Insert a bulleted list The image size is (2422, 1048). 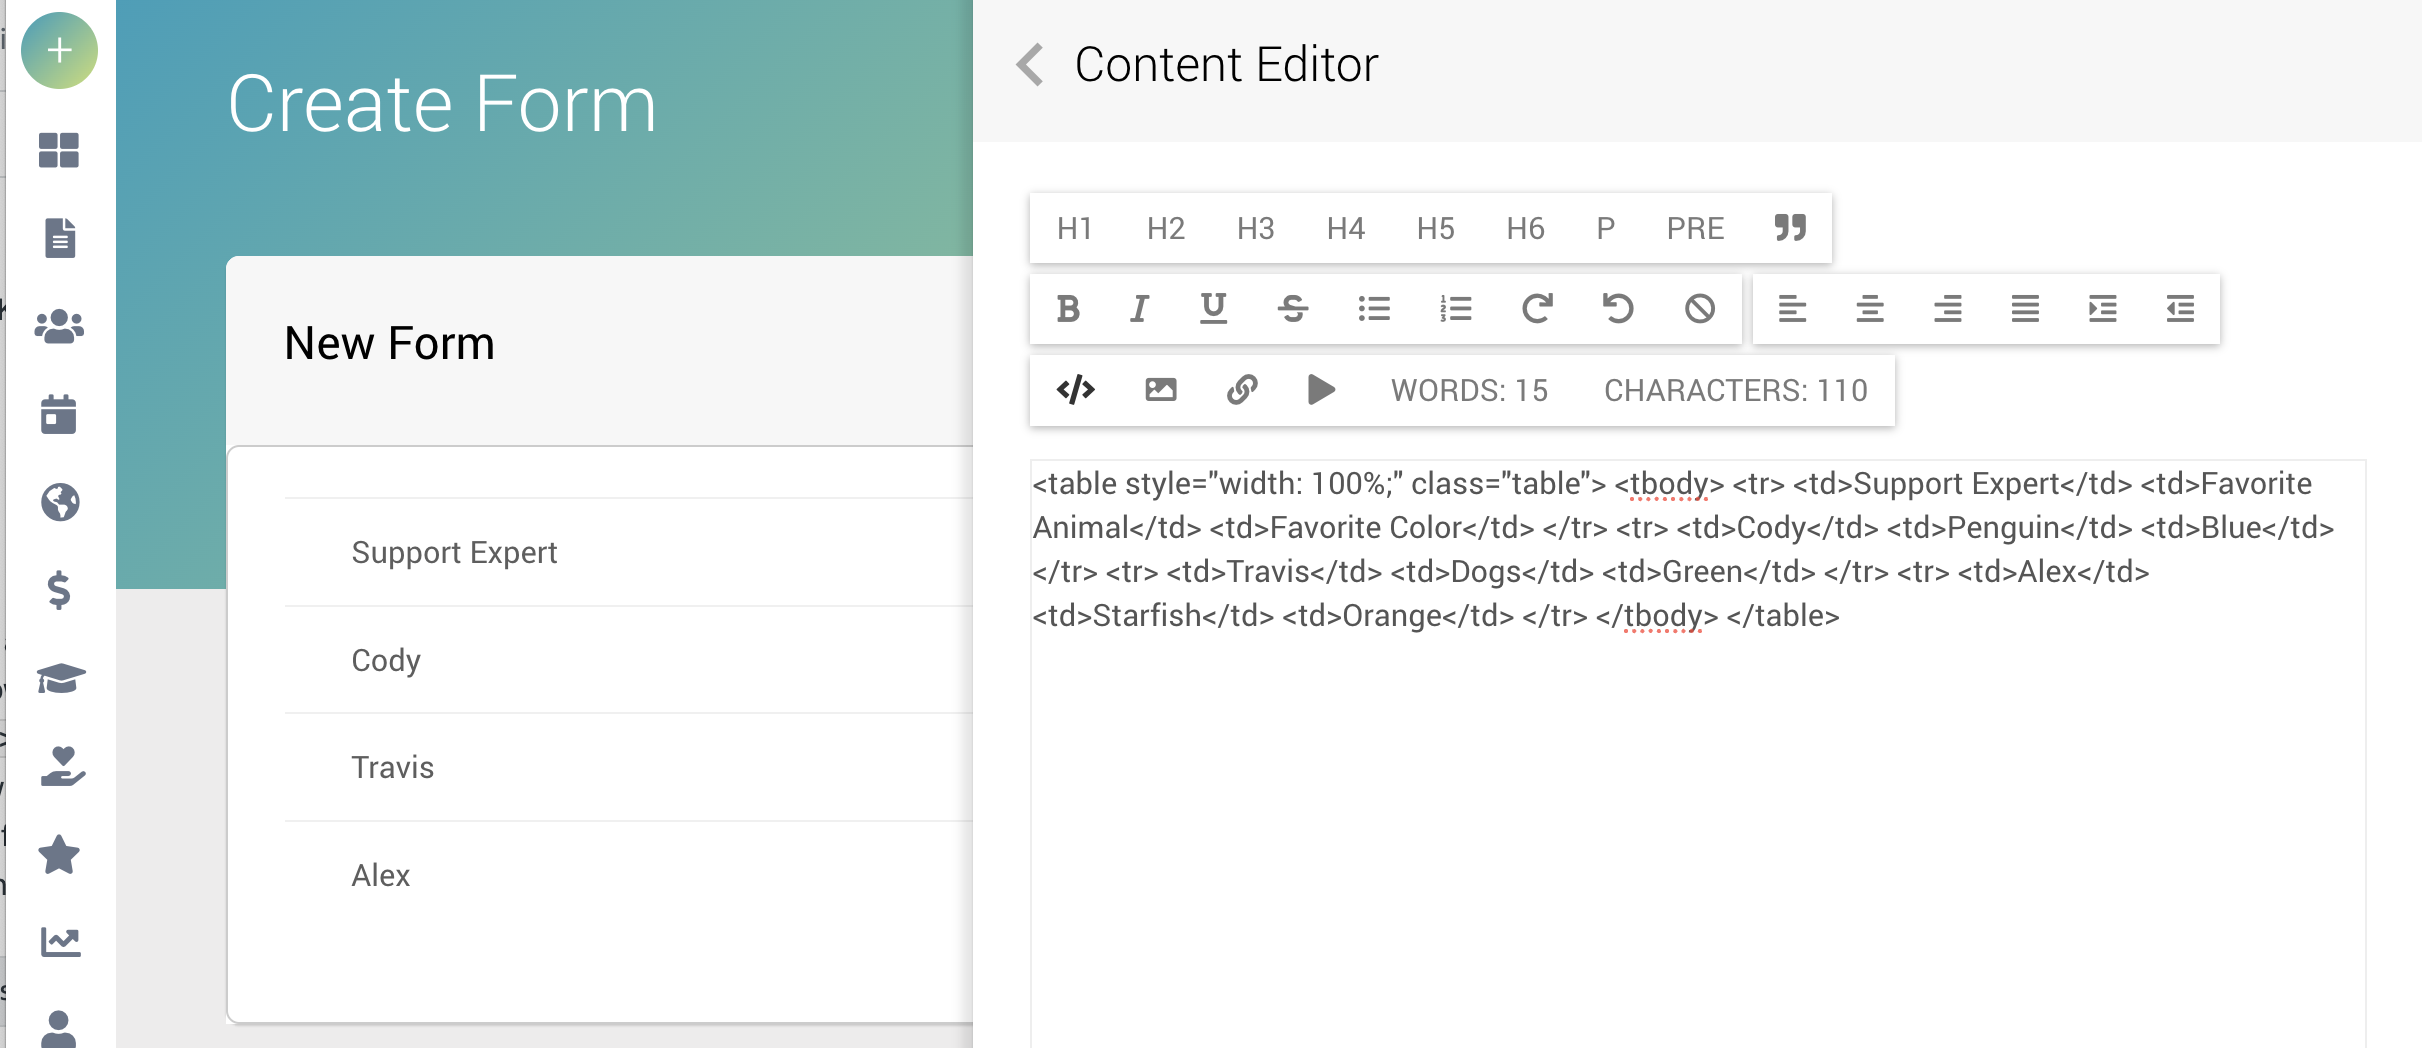[1374, 309]
